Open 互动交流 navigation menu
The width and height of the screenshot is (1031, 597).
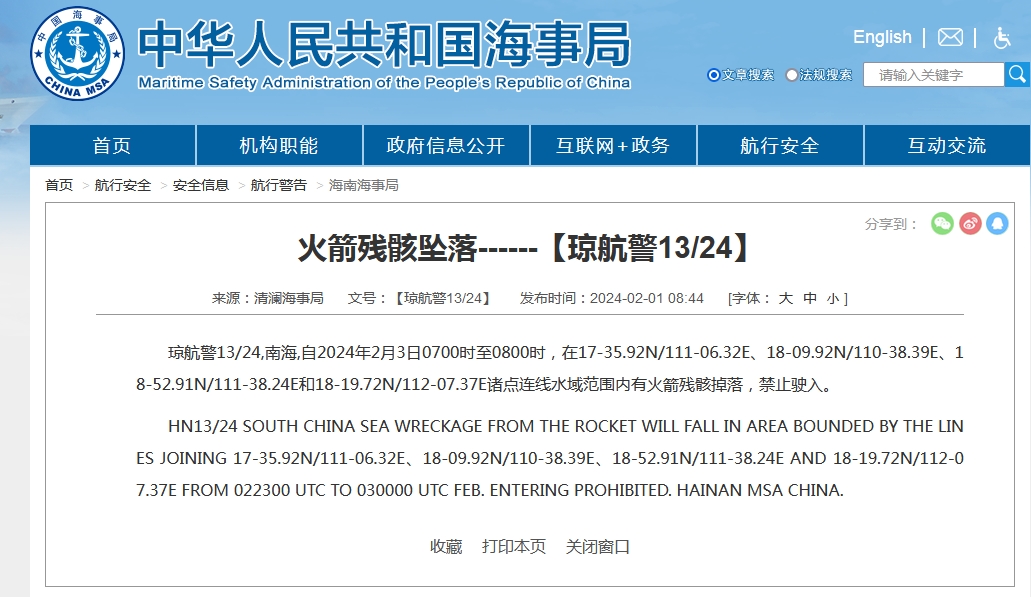tap(947, 145)
